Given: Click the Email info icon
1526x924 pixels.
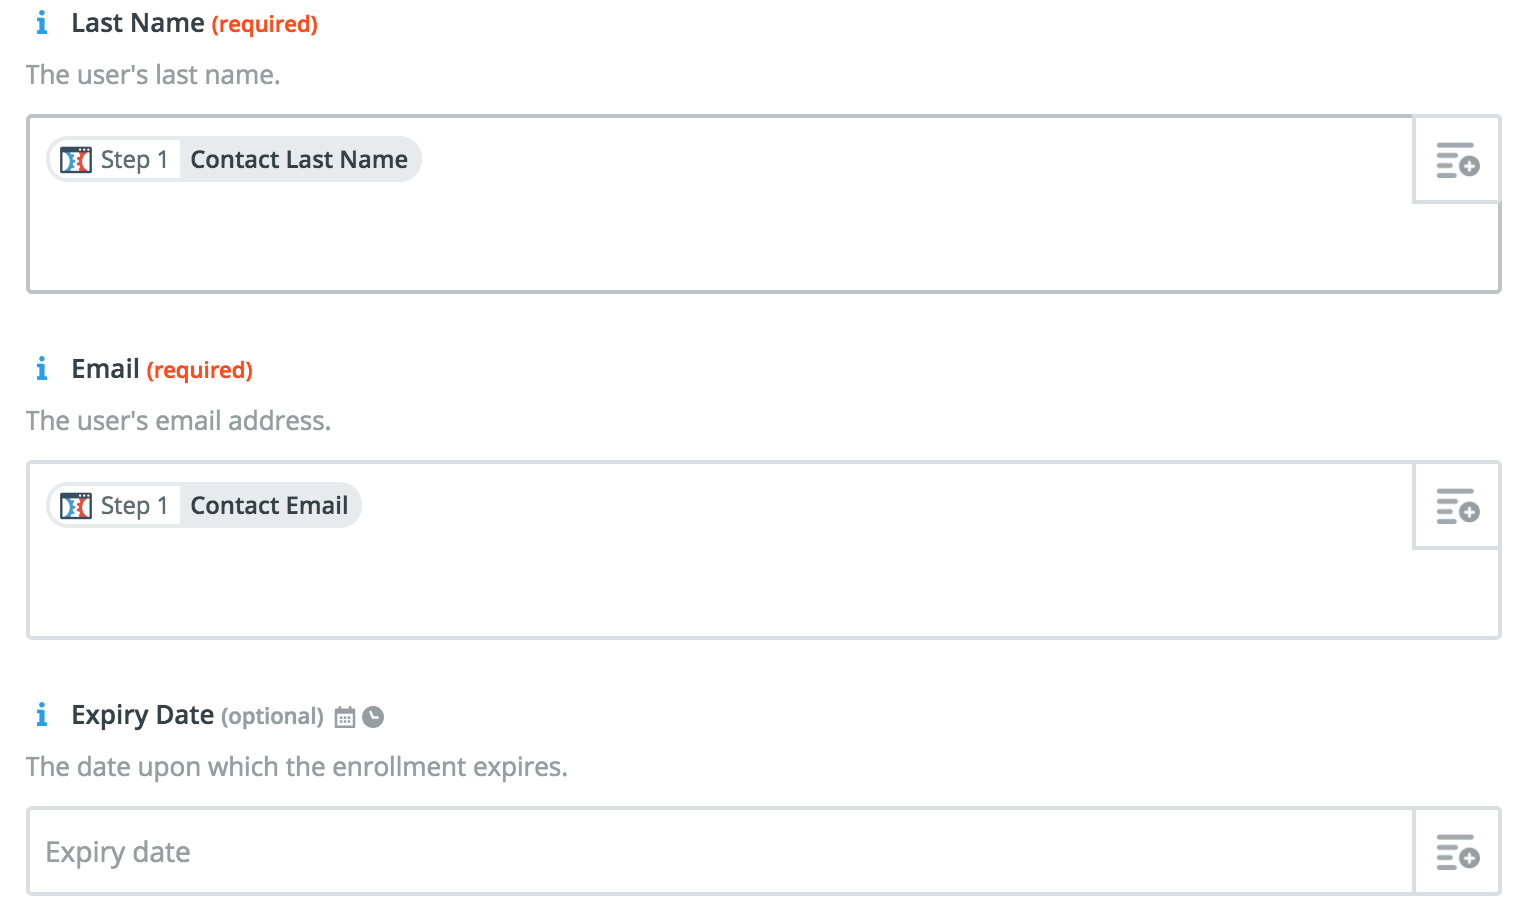Looking at the screenshot, I should pos(41,369).
